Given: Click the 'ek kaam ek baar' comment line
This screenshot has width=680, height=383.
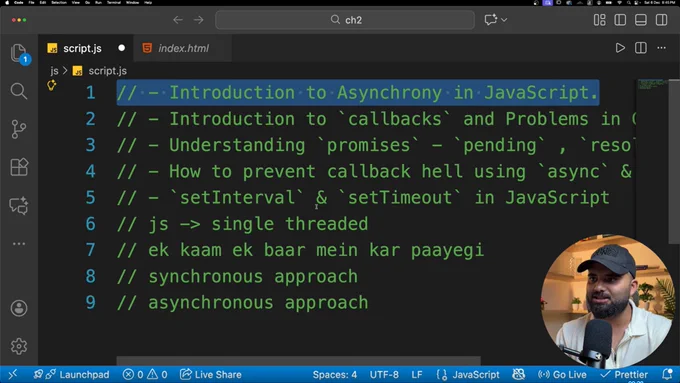Looking at the screenshot, I should tap(300, 250).
